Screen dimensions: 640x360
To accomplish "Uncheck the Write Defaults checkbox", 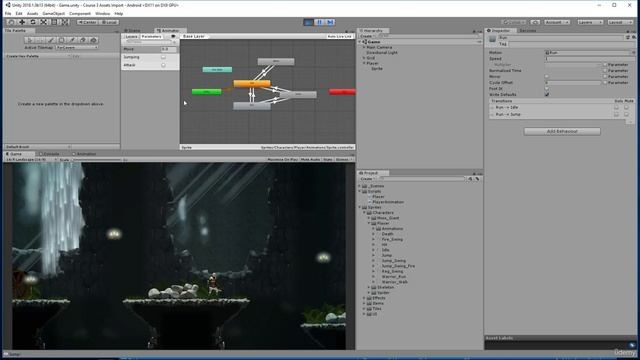I will click(547, 94).
